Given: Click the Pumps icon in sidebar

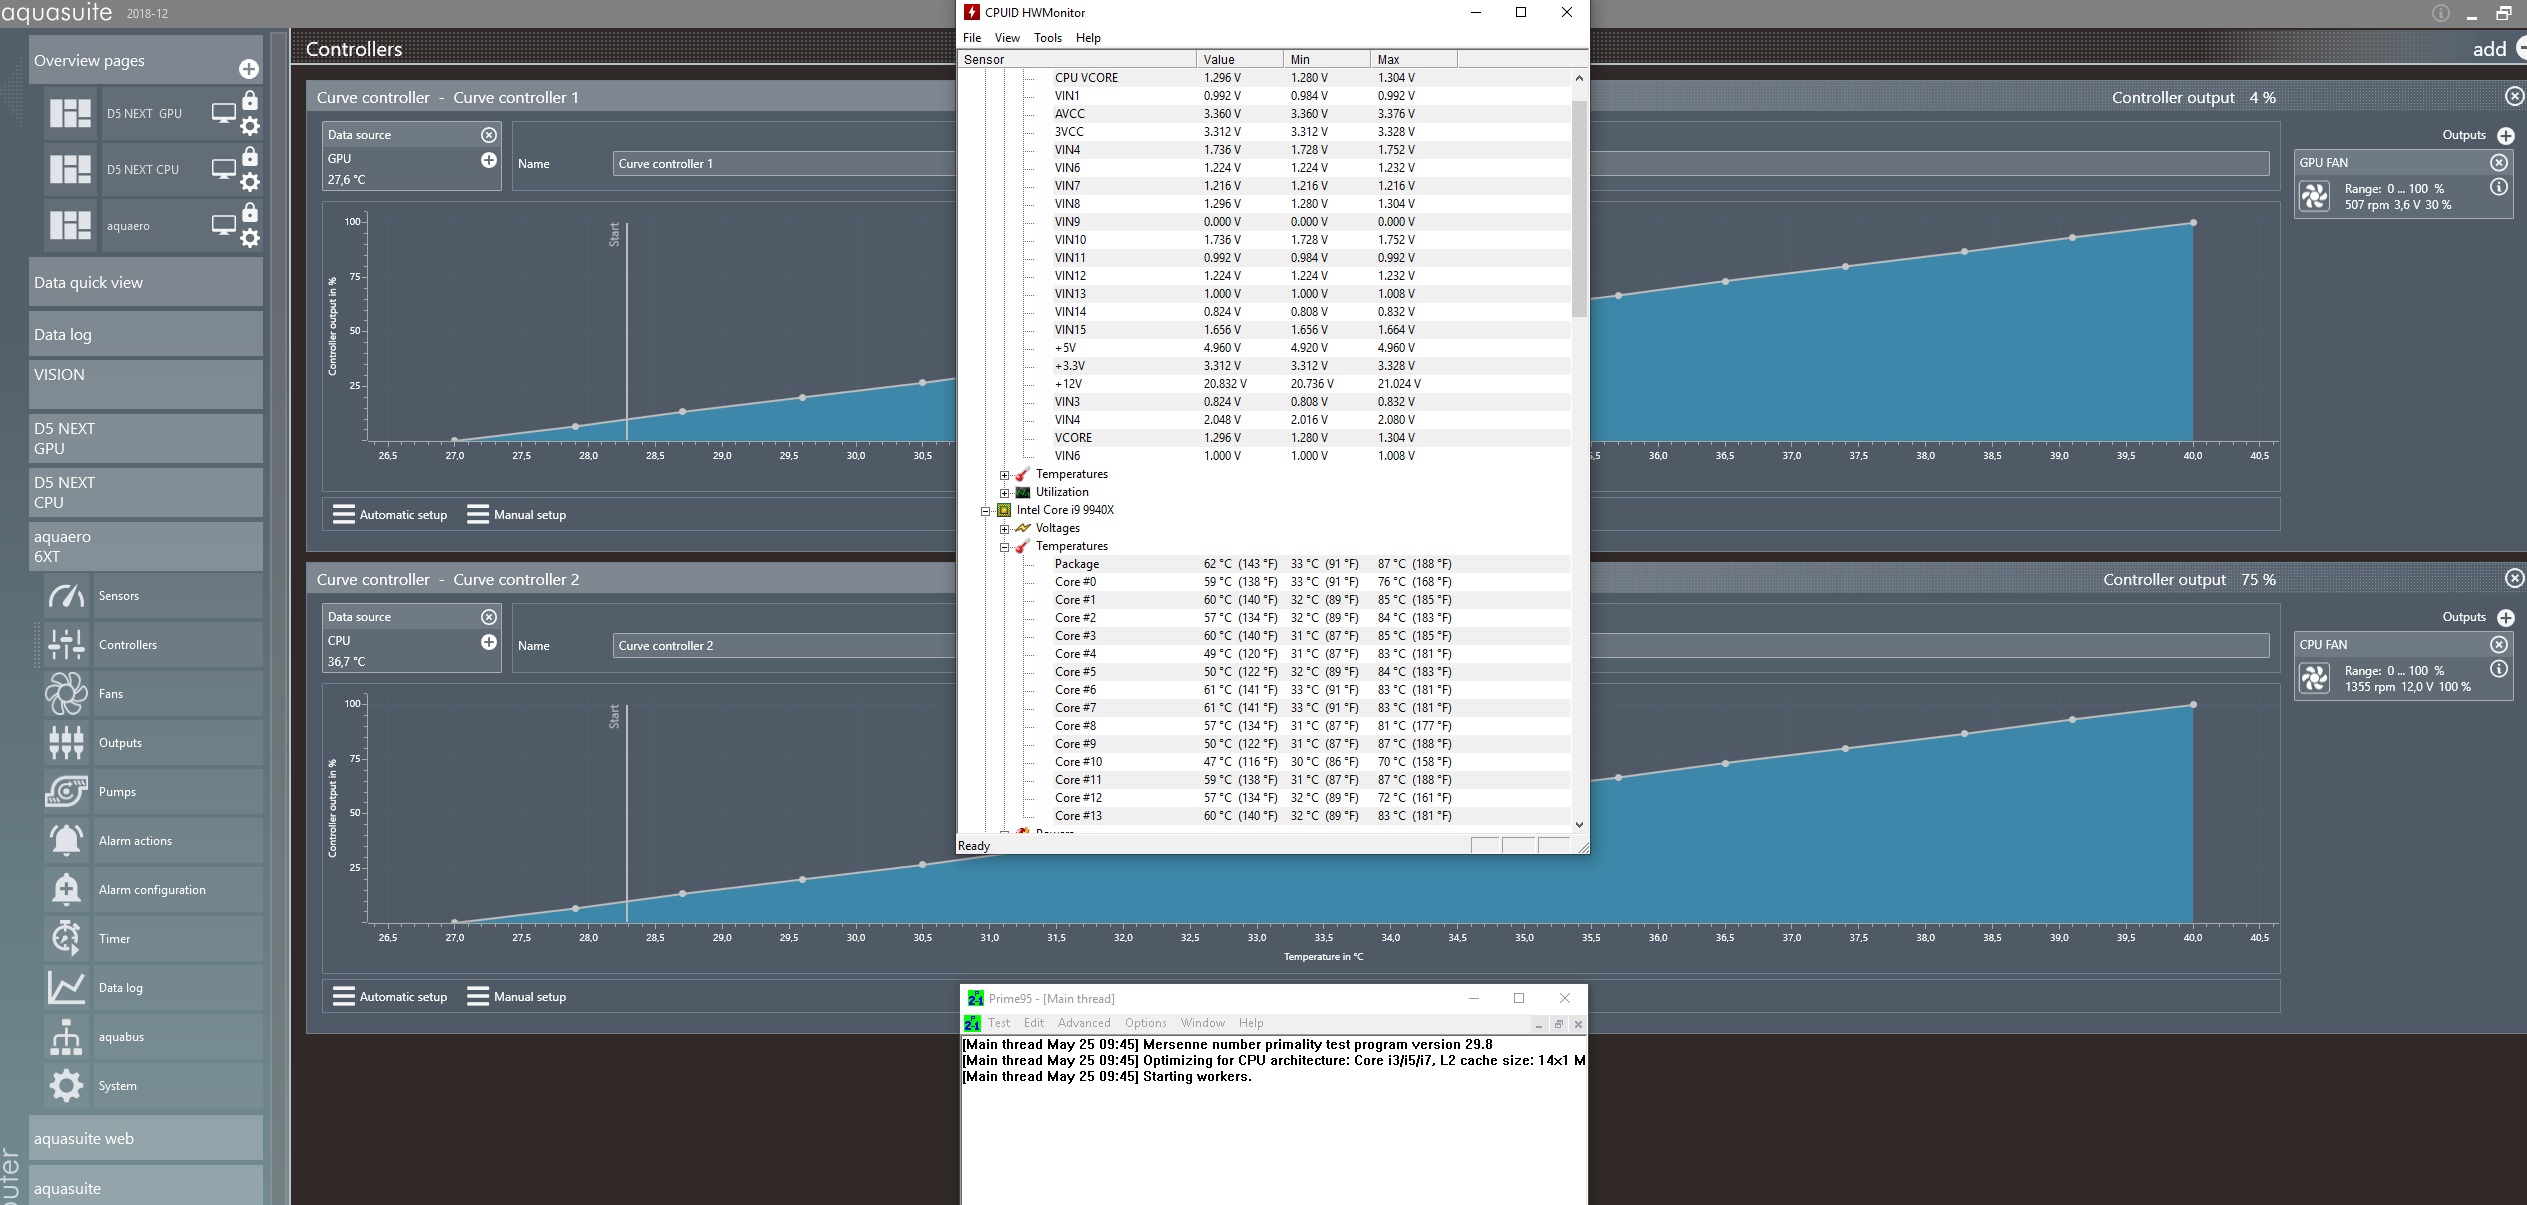Looking at the screenshot, I should point(66,792).
